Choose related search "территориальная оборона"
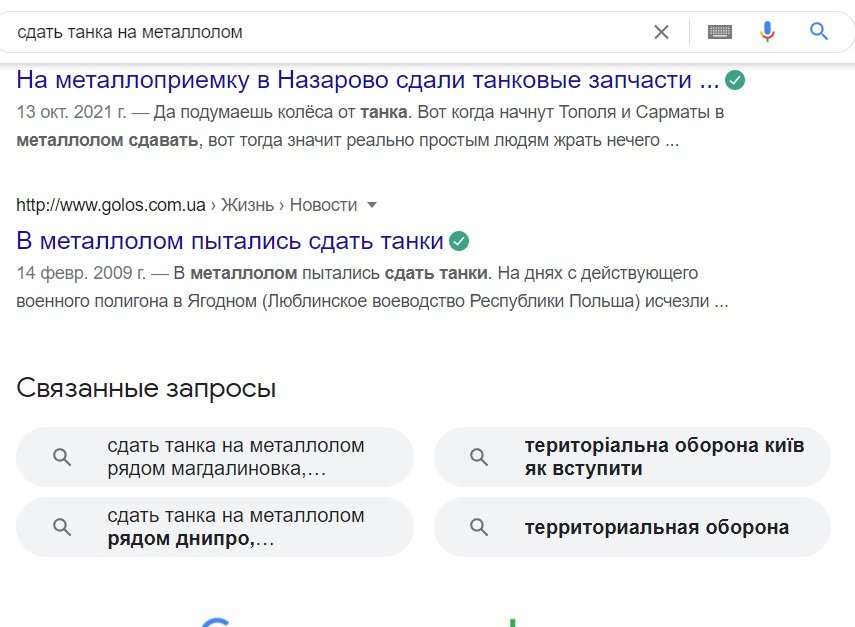This screenshot has width=855, height=627. (657, 527)
